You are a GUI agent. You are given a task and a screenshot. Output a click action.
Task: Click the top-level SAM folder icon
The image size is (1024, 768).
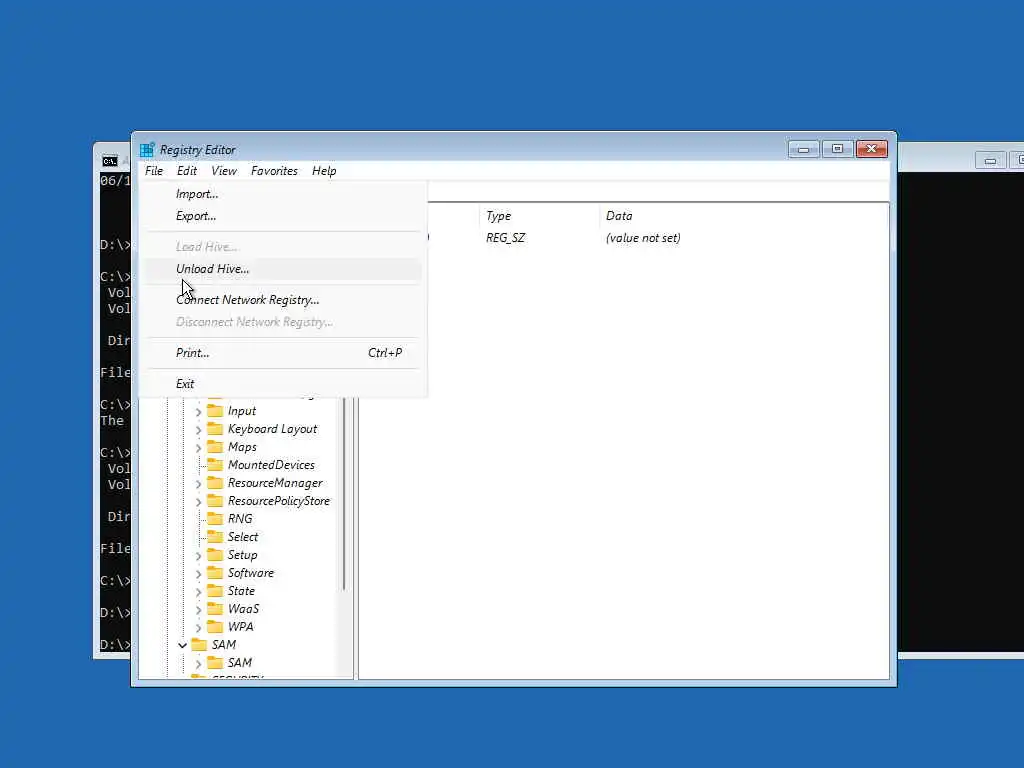coord(199,645)
